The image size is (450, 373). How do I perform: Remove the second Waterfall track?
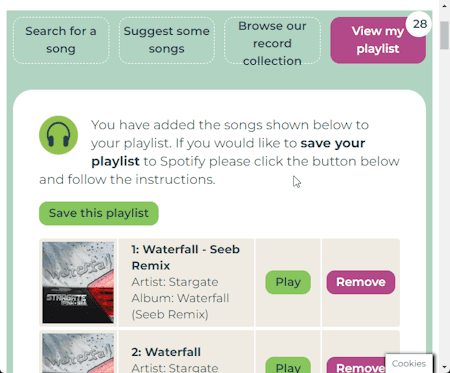coord(356,365)
